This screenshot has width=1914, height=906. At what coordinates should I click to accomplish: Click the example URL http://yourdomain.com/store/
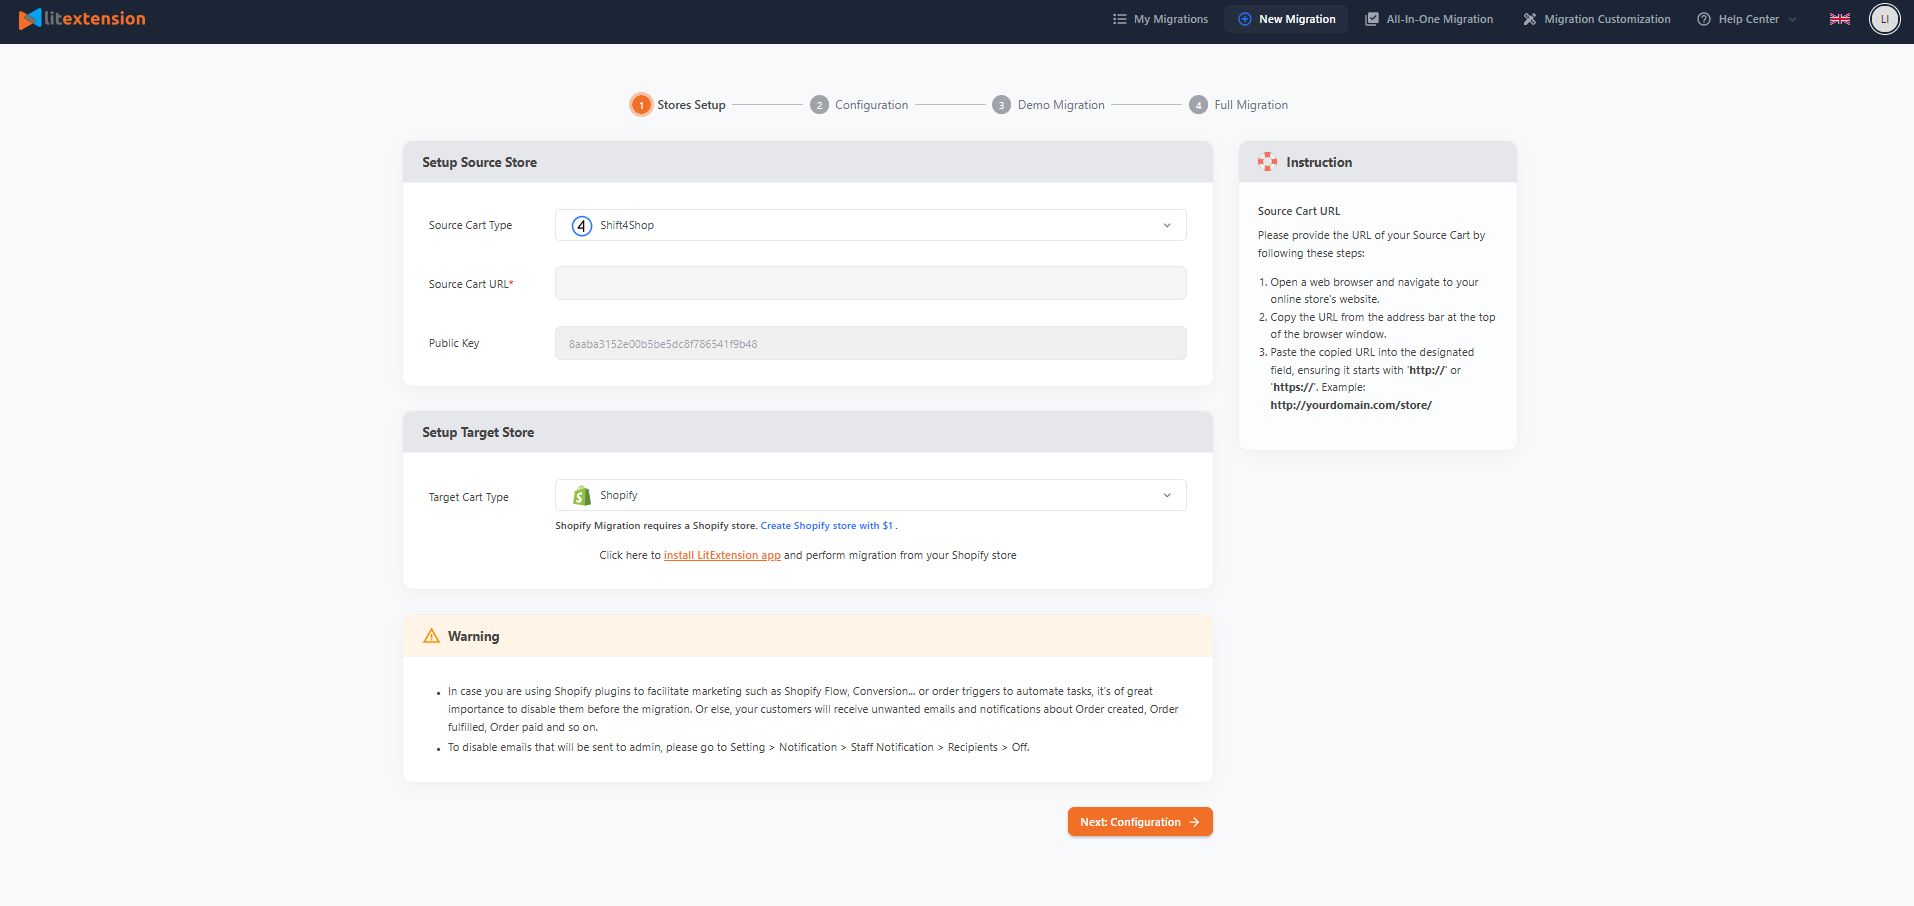(1351, 405)
